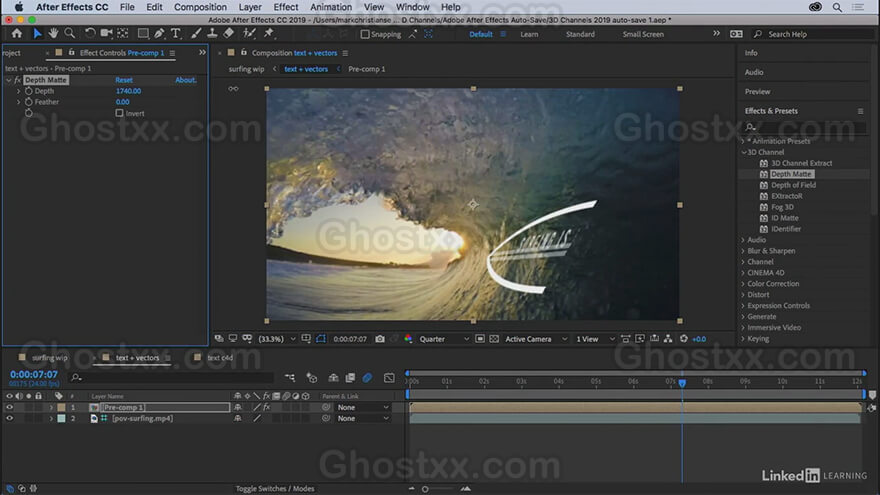Check the Invert checkbox for Depth Matte
Viewport: 880px width, 495px height.
tap(119, 113)
